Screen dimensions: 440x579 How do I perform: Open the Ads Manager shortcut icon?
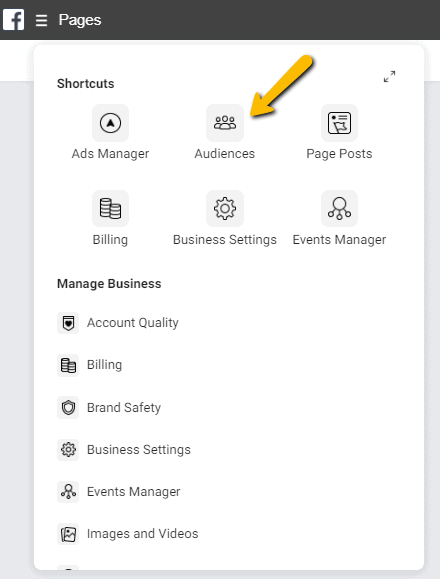pos(110,123)
